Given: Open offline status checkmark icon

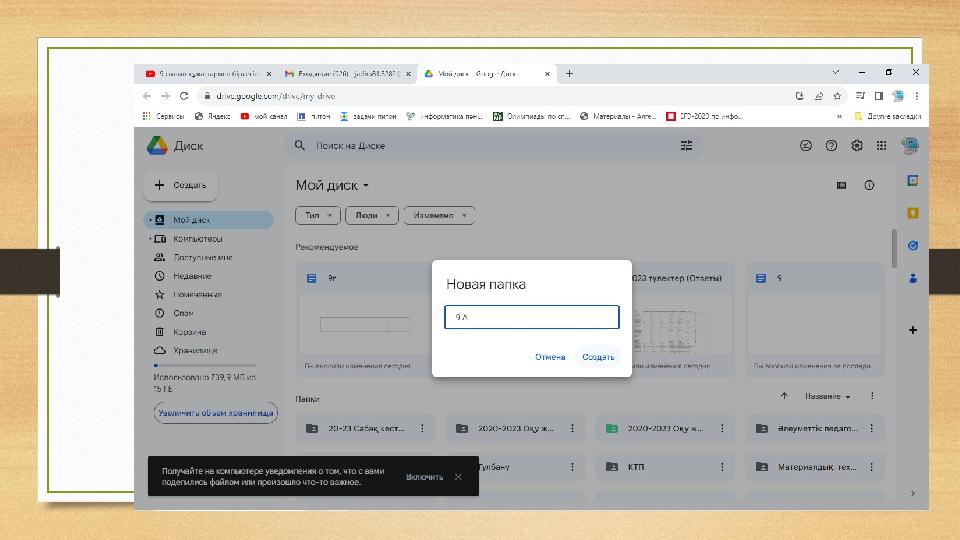Looking at the screenshot, I should 806,146.
